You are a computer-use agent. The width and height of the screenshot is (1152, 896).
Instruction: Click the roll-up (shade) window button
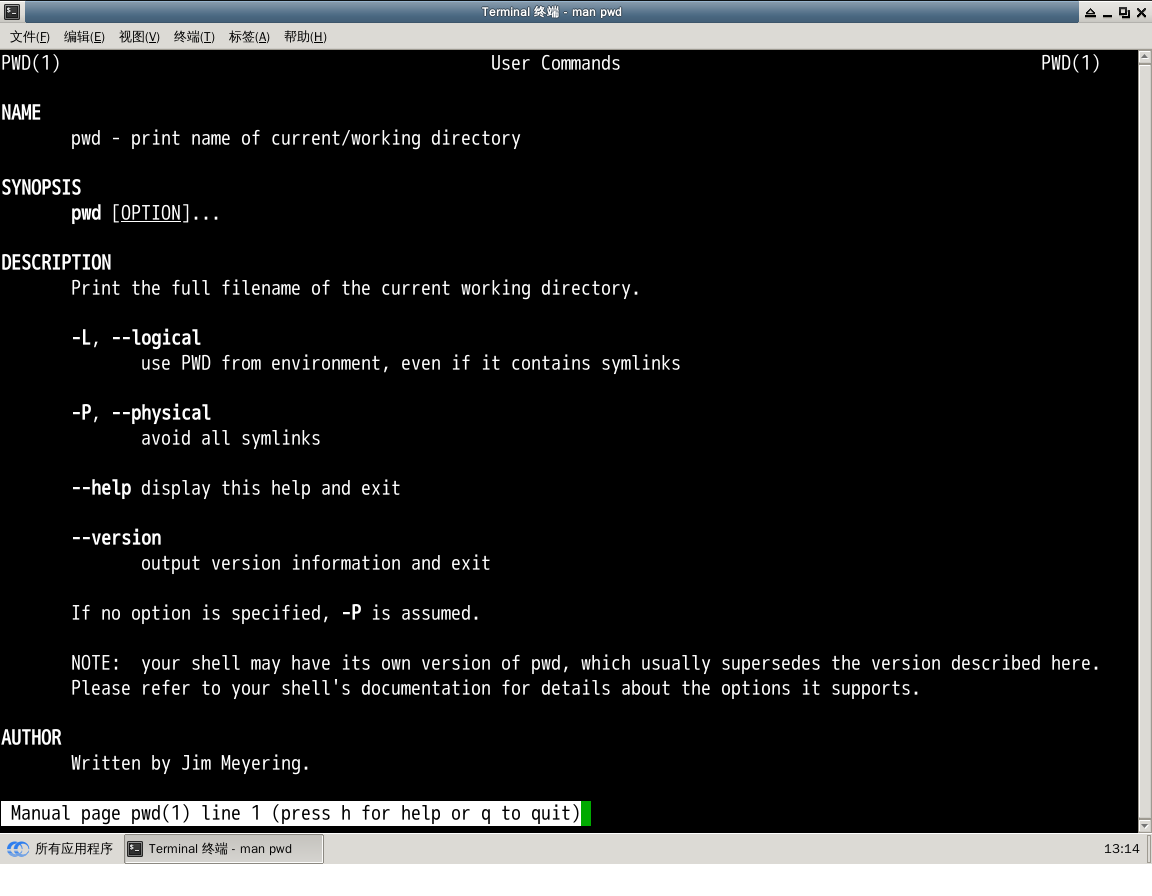1089,12
